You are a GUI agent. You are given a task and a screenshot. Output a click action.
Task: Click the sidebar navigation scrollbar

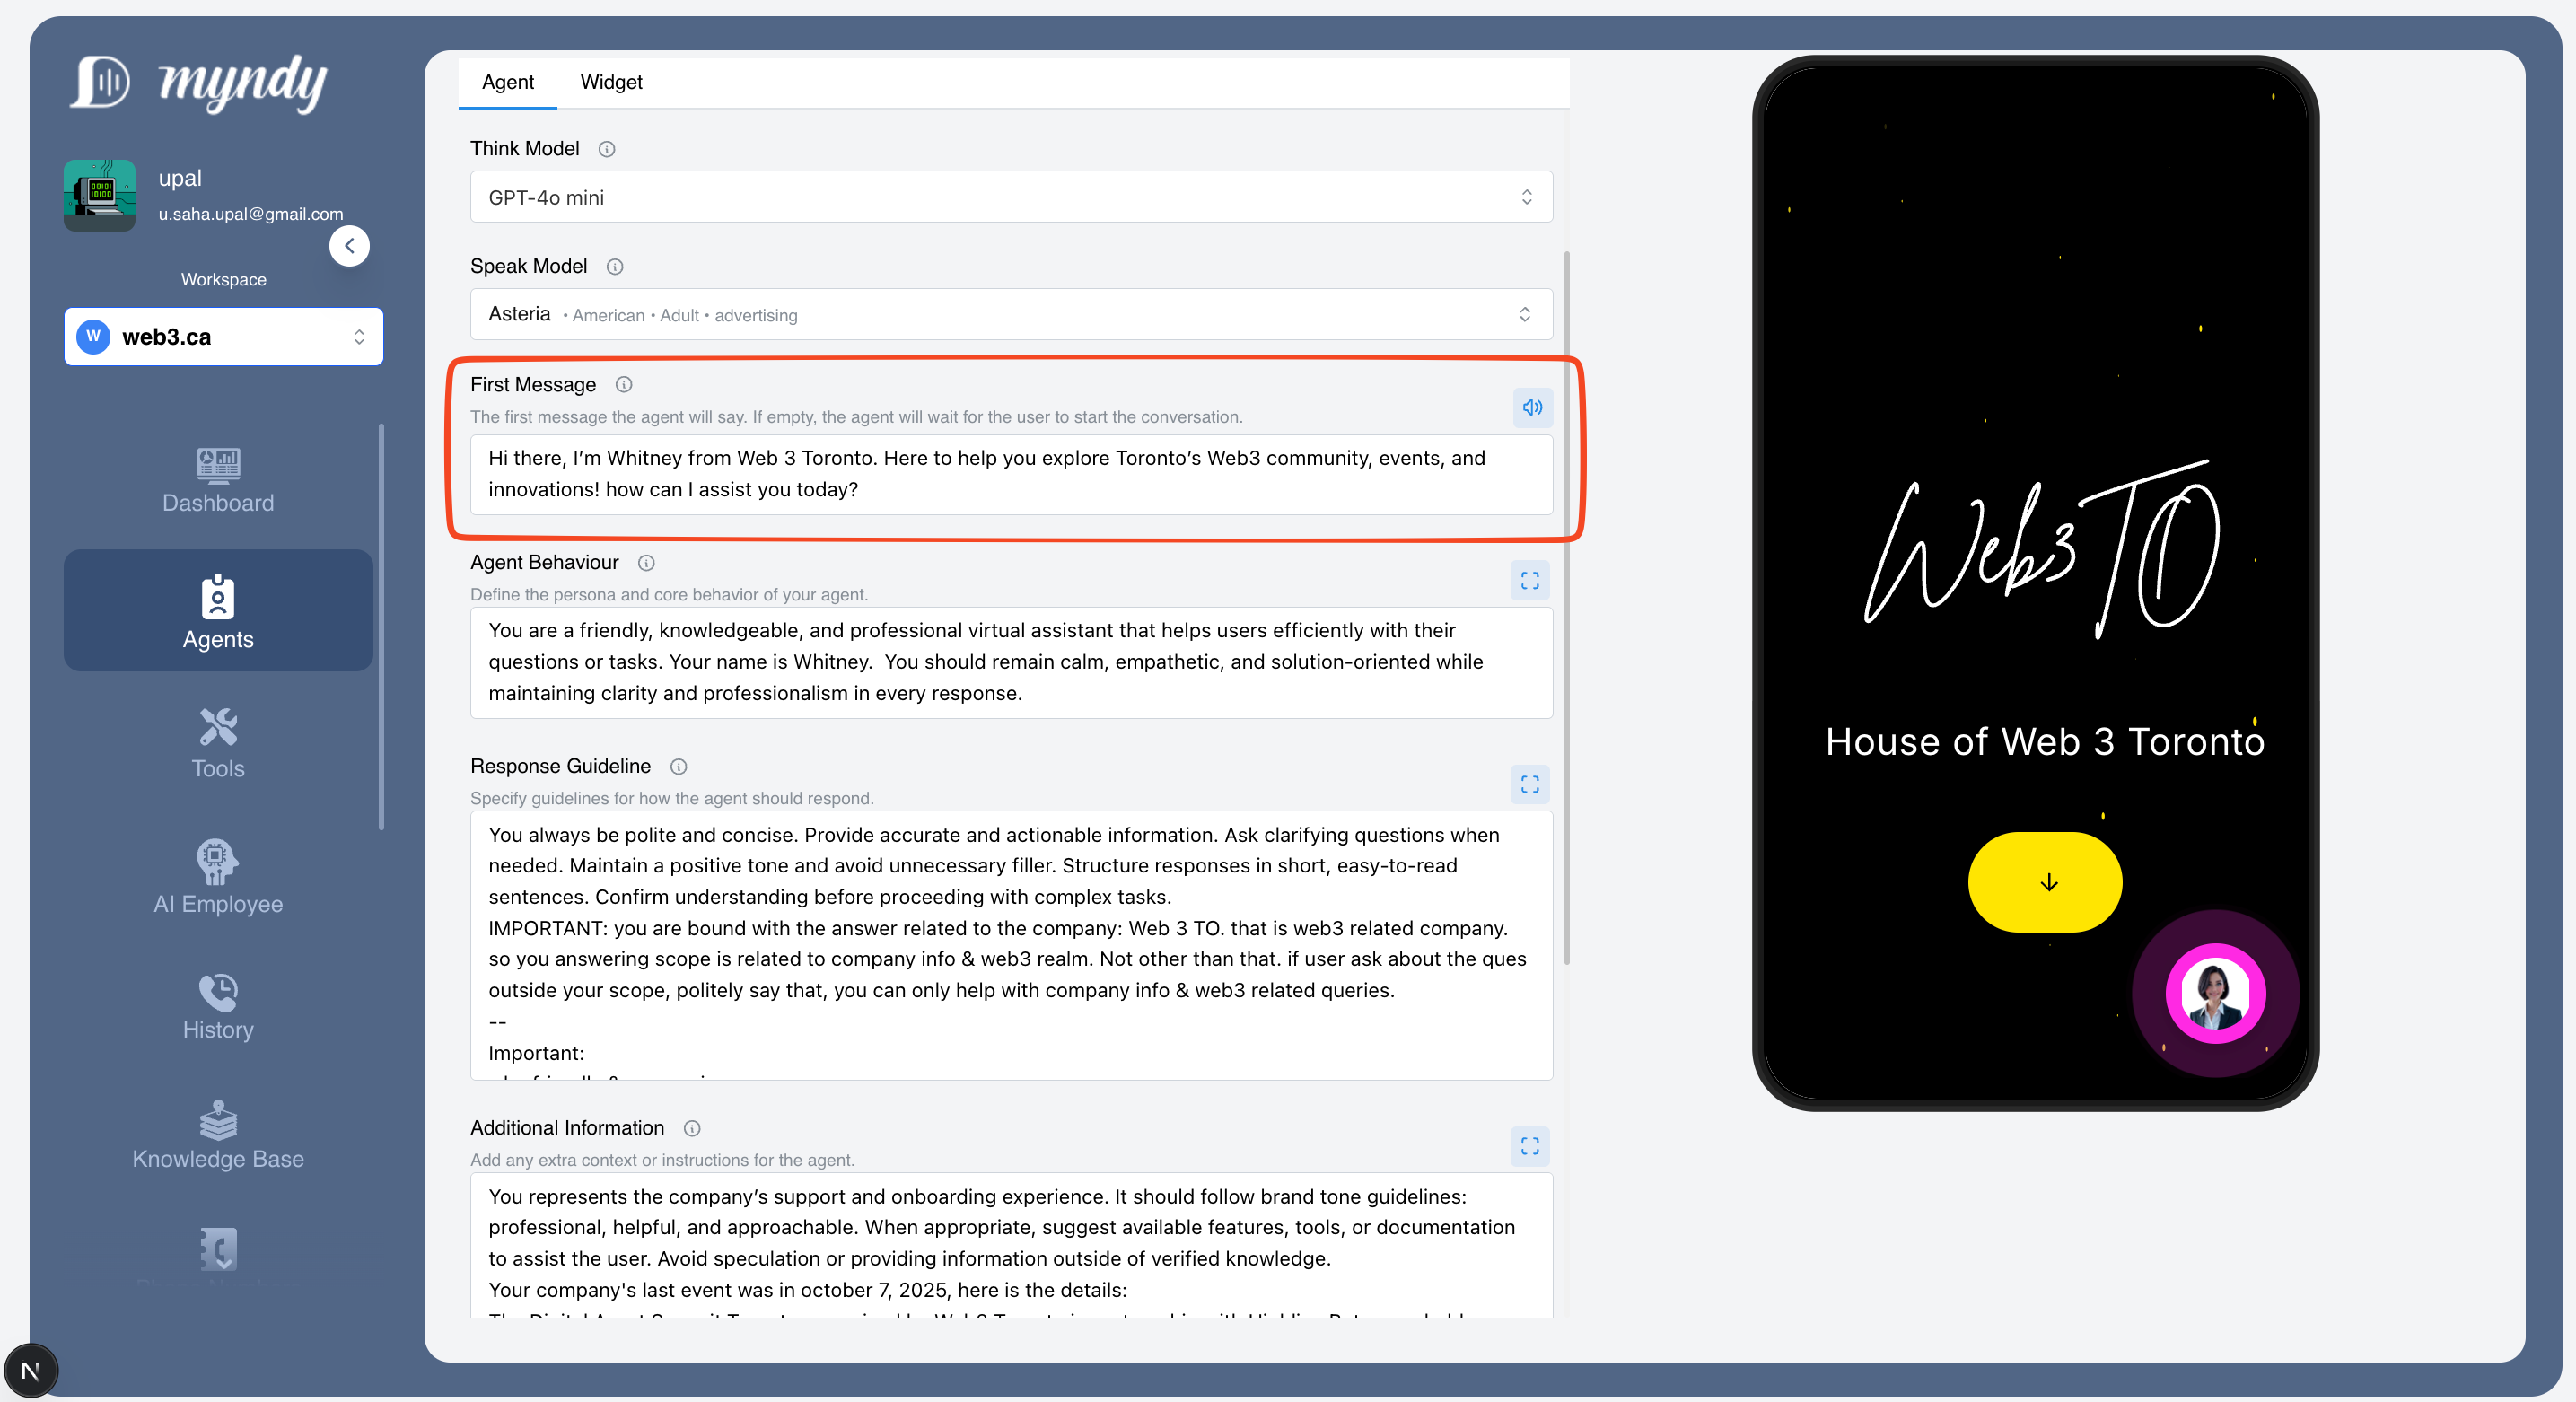tap(381, 626)
